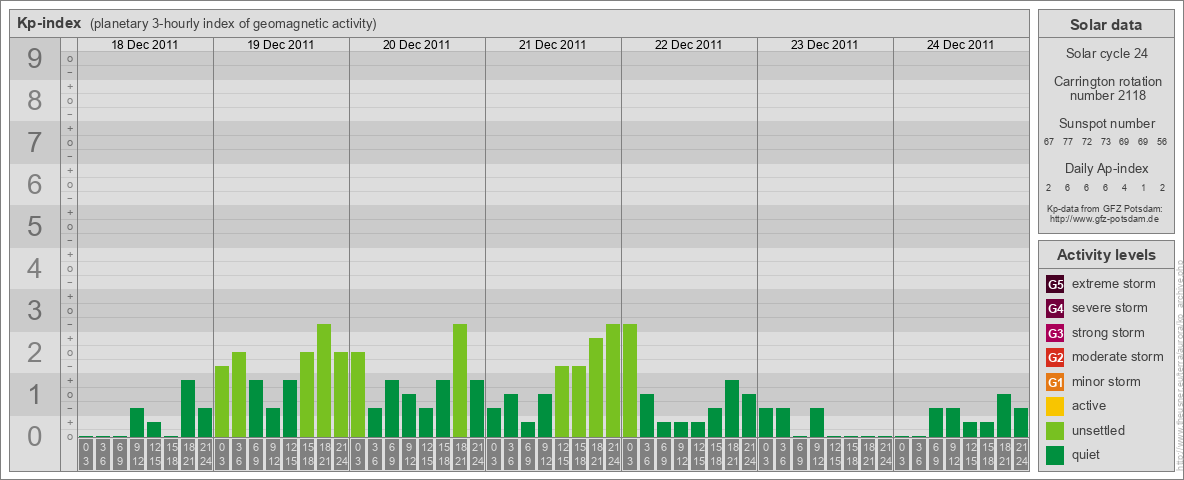Image resolution: width=1184 pixels, height=480 pixels.
Task: Click the 12-15 hour label under 21 Dec
Action: point(562,454)
